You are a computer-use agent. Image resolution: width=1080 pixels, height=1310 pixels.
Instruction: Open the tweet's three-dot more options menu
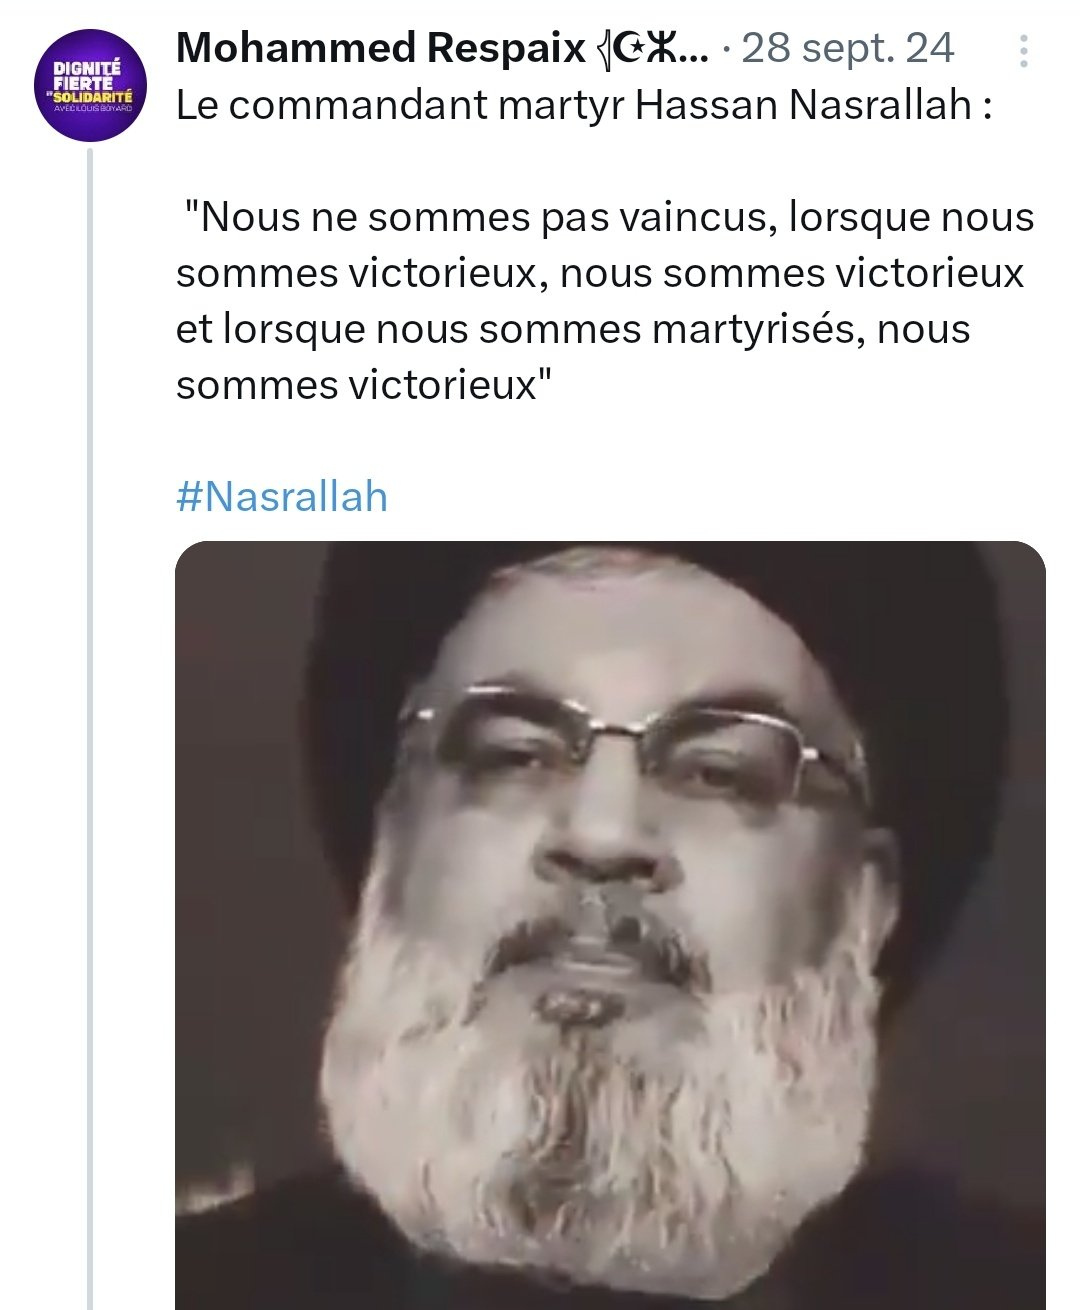pos(1023,51)
